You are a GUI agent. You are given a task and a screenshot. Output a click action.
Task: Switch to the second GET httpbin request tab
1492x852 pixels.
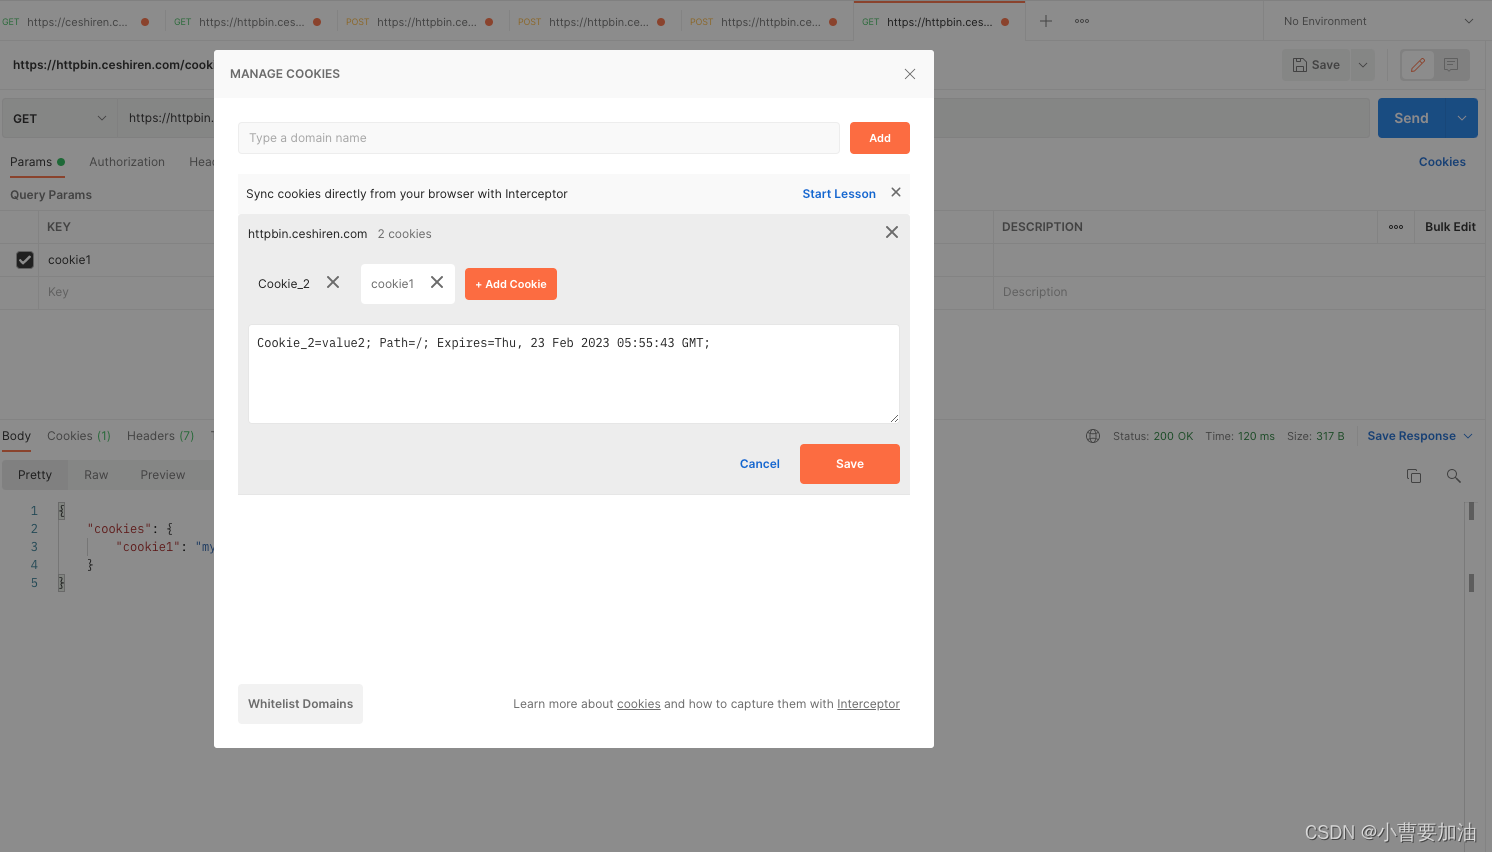point(251,21)
